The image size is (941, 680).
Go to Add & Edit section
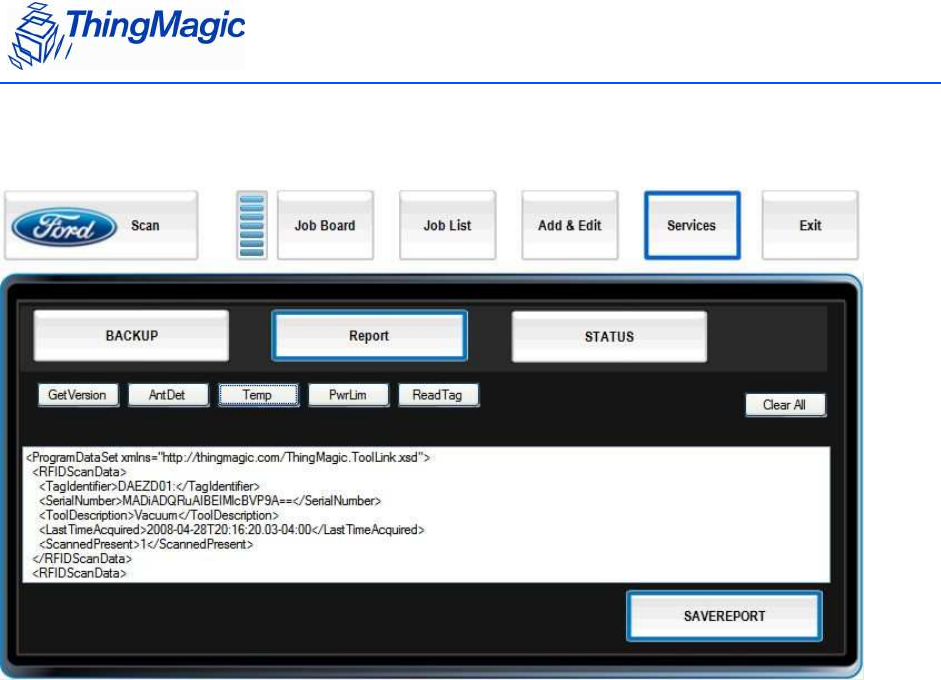[570, 226]
